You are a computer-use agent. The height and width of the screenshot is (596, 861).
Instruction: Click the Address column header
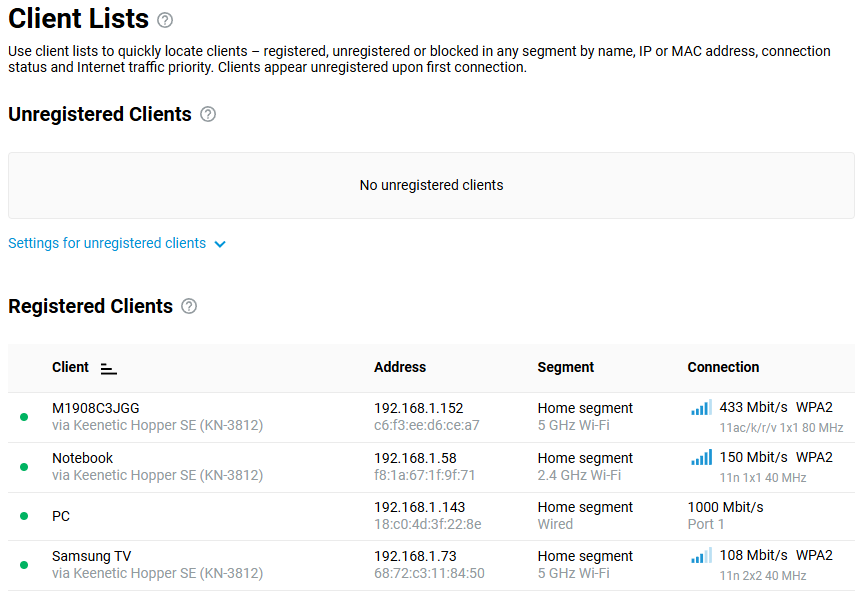(400, 367)
